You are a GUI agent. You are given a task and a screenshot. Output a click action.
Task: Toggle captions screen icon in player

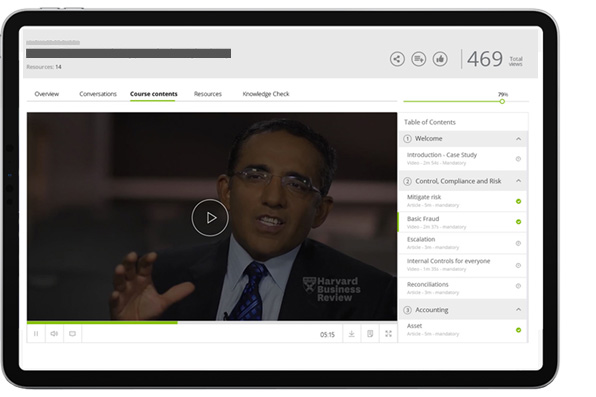click(x=72, y=333)
